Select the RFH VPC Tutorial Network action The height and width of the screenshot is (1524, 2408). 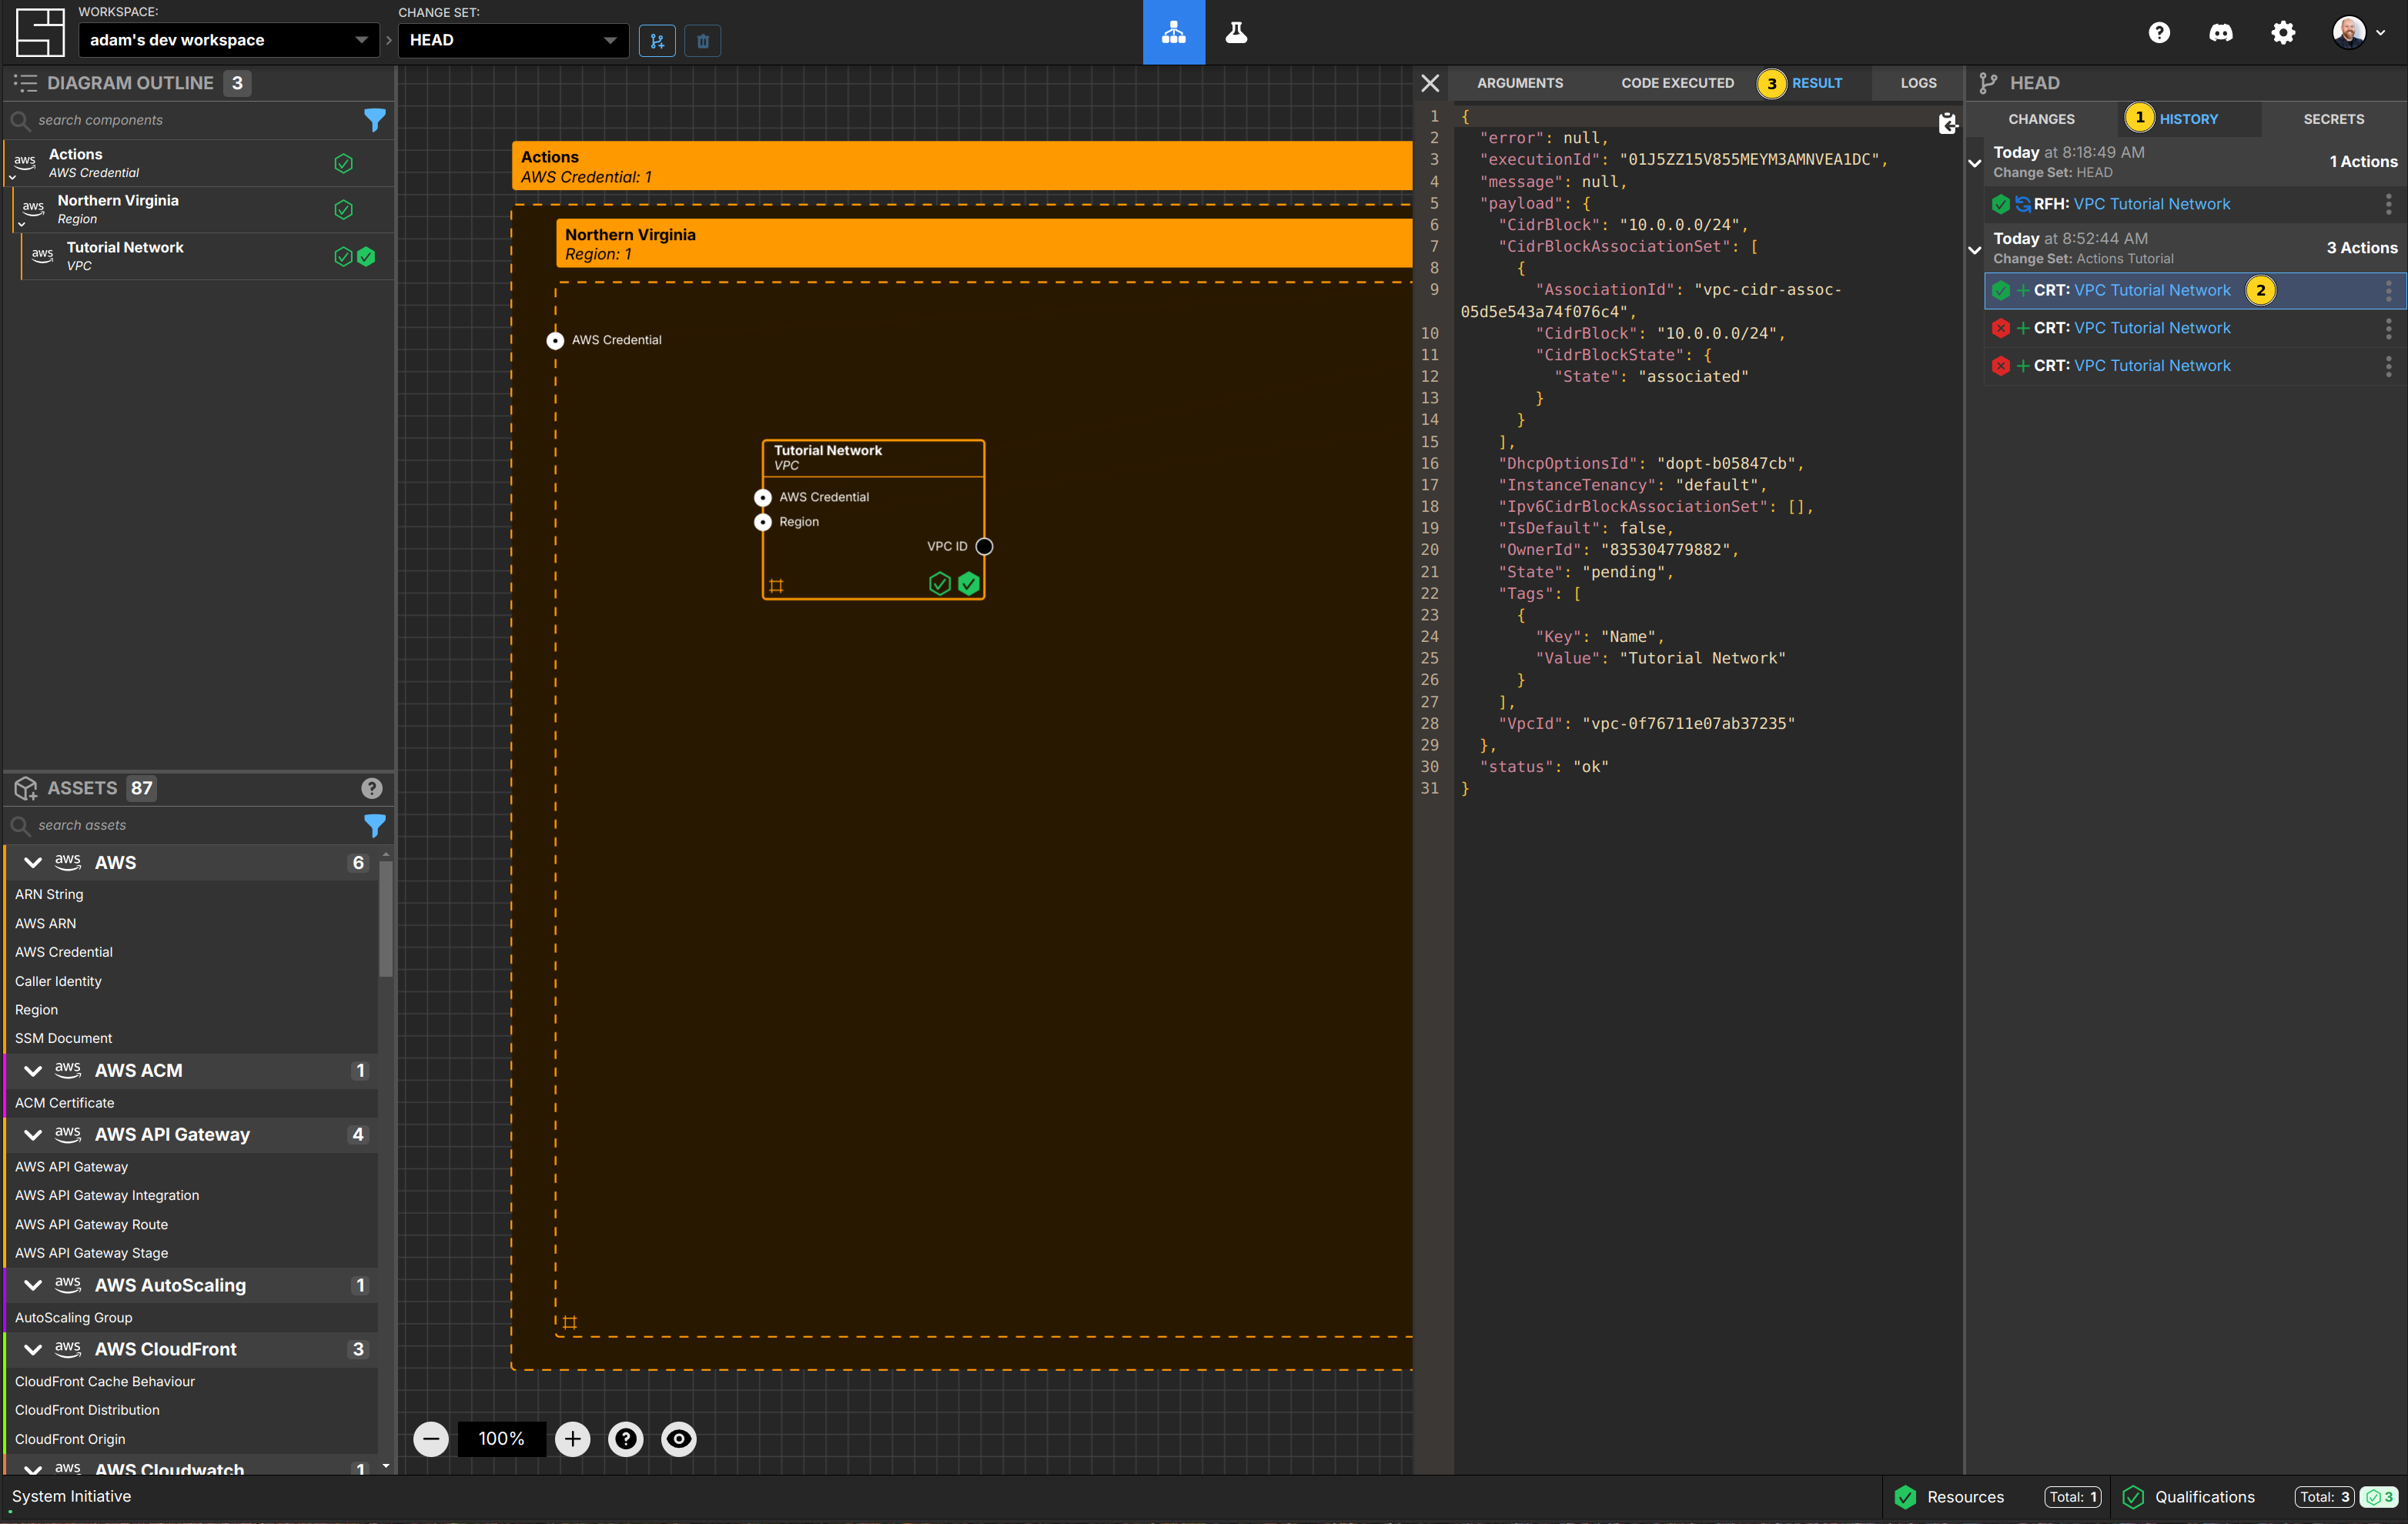(x=2195, y=204)
